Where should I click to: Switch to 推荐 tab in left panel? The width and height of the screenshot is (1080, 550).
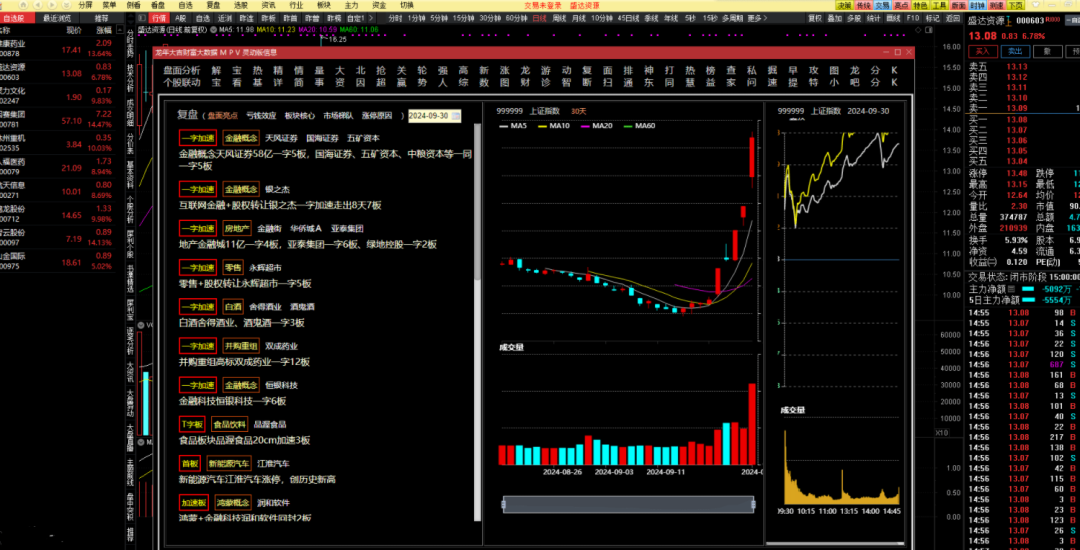pyautogui.click(x=101, y=18)
